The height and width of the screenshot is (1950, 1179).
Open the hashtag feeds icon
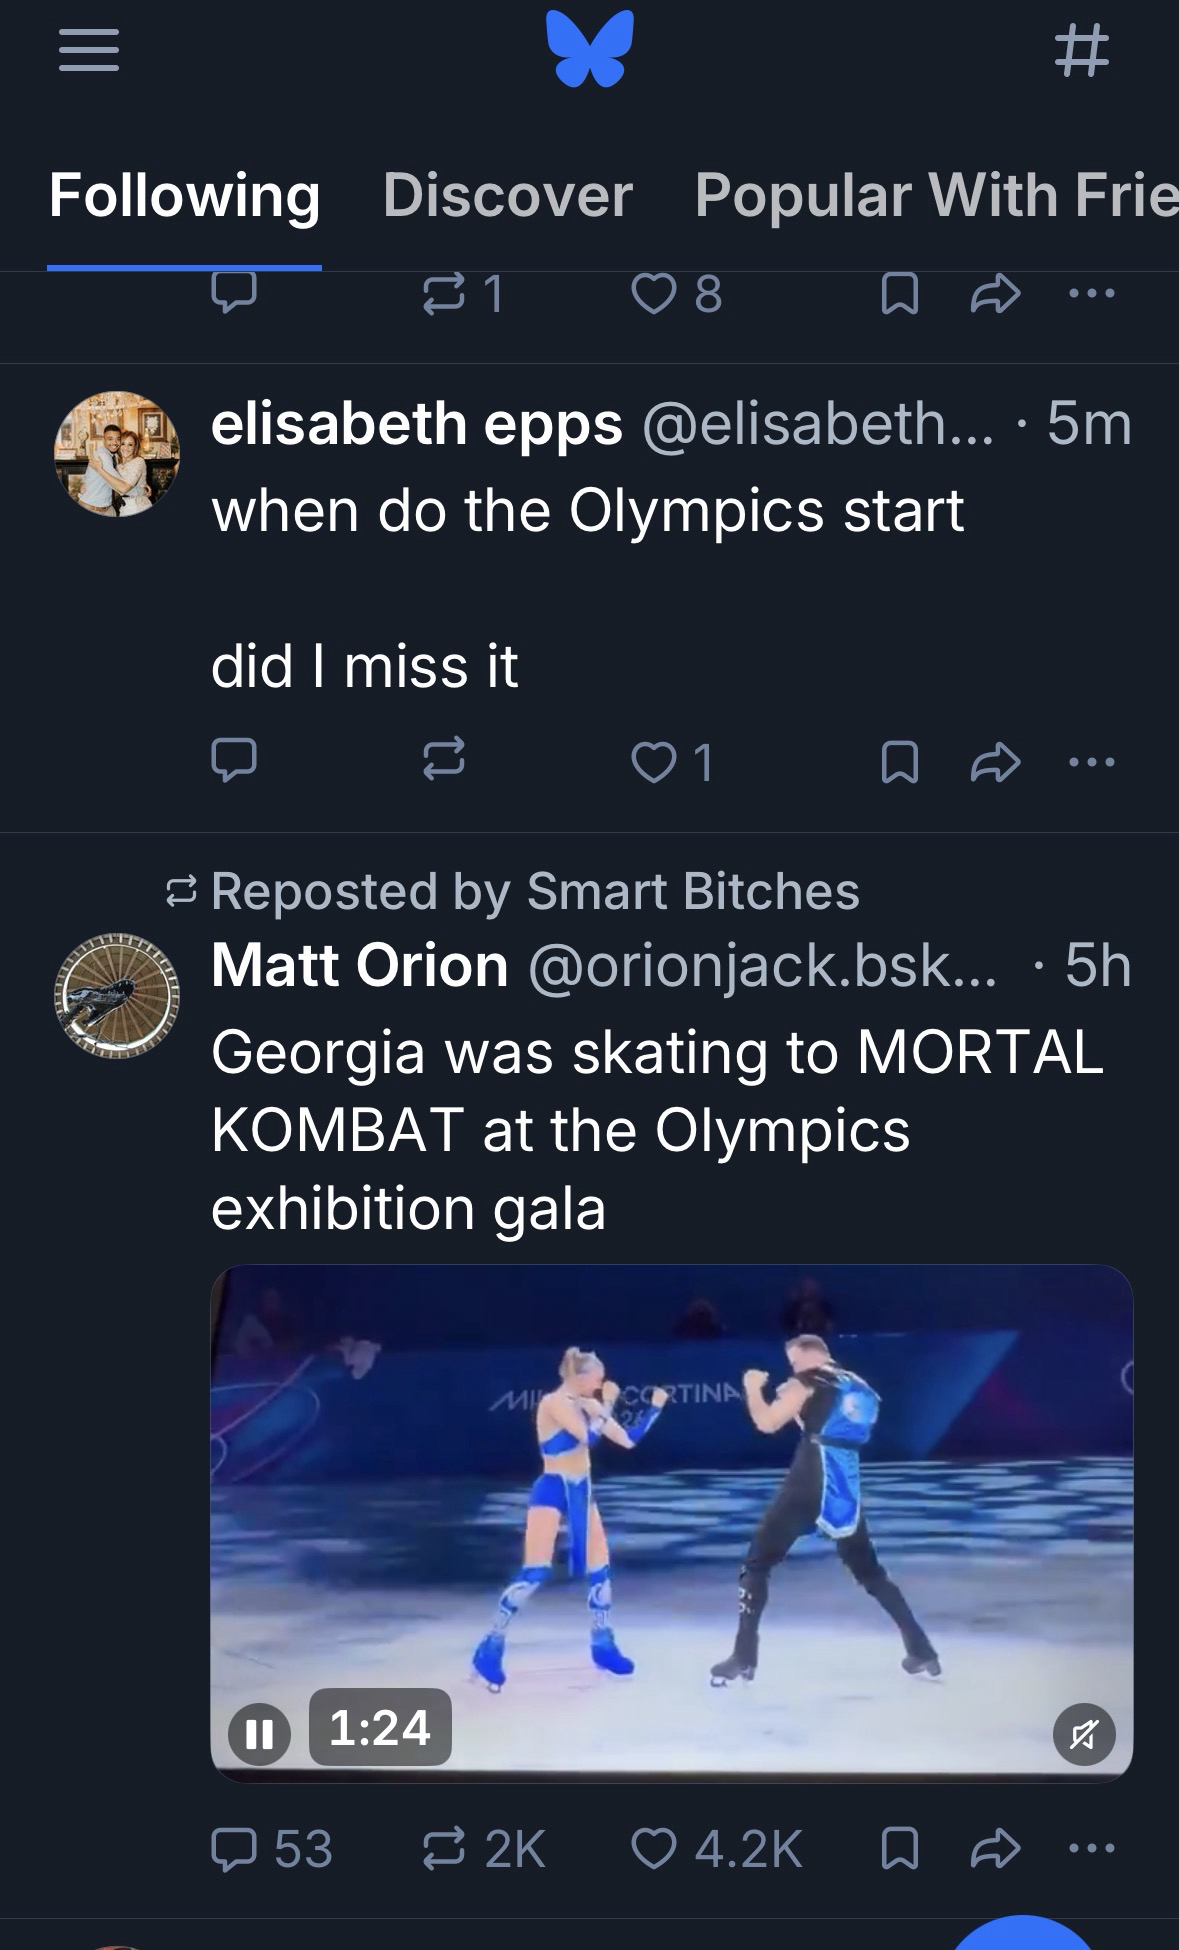point(1082,50)
